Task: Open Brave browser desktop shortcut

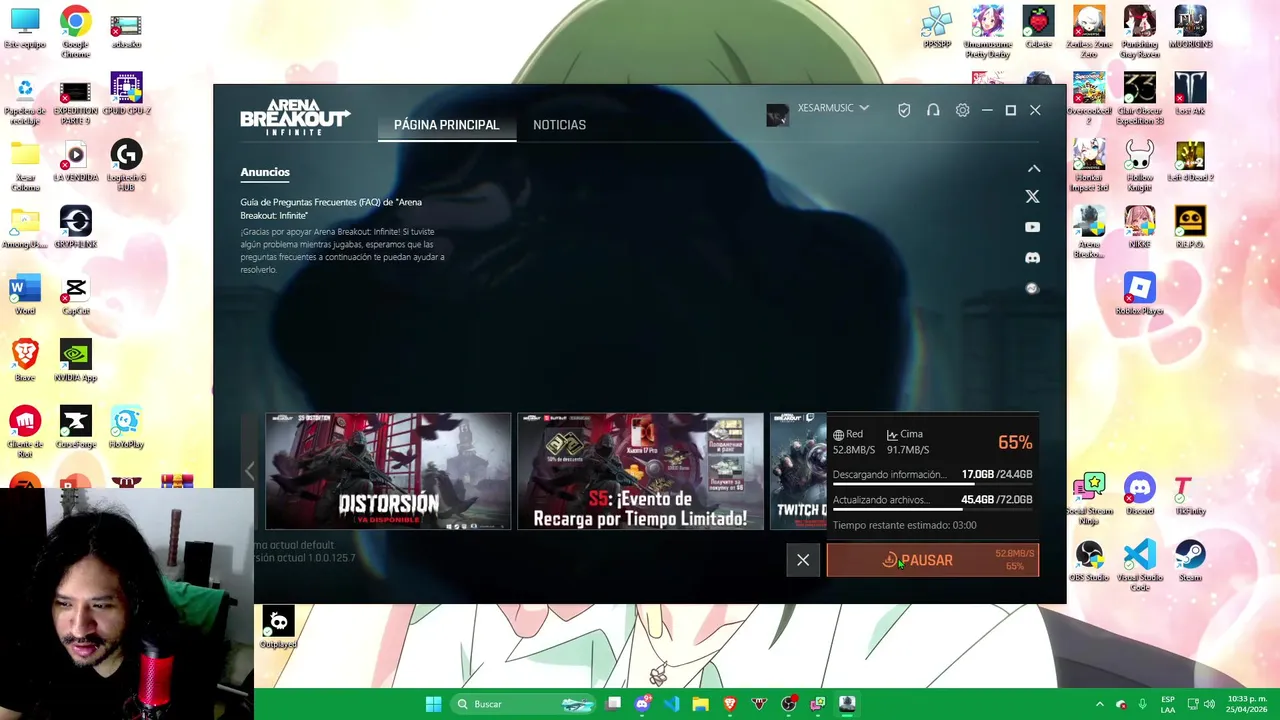Action: [25, 362]
